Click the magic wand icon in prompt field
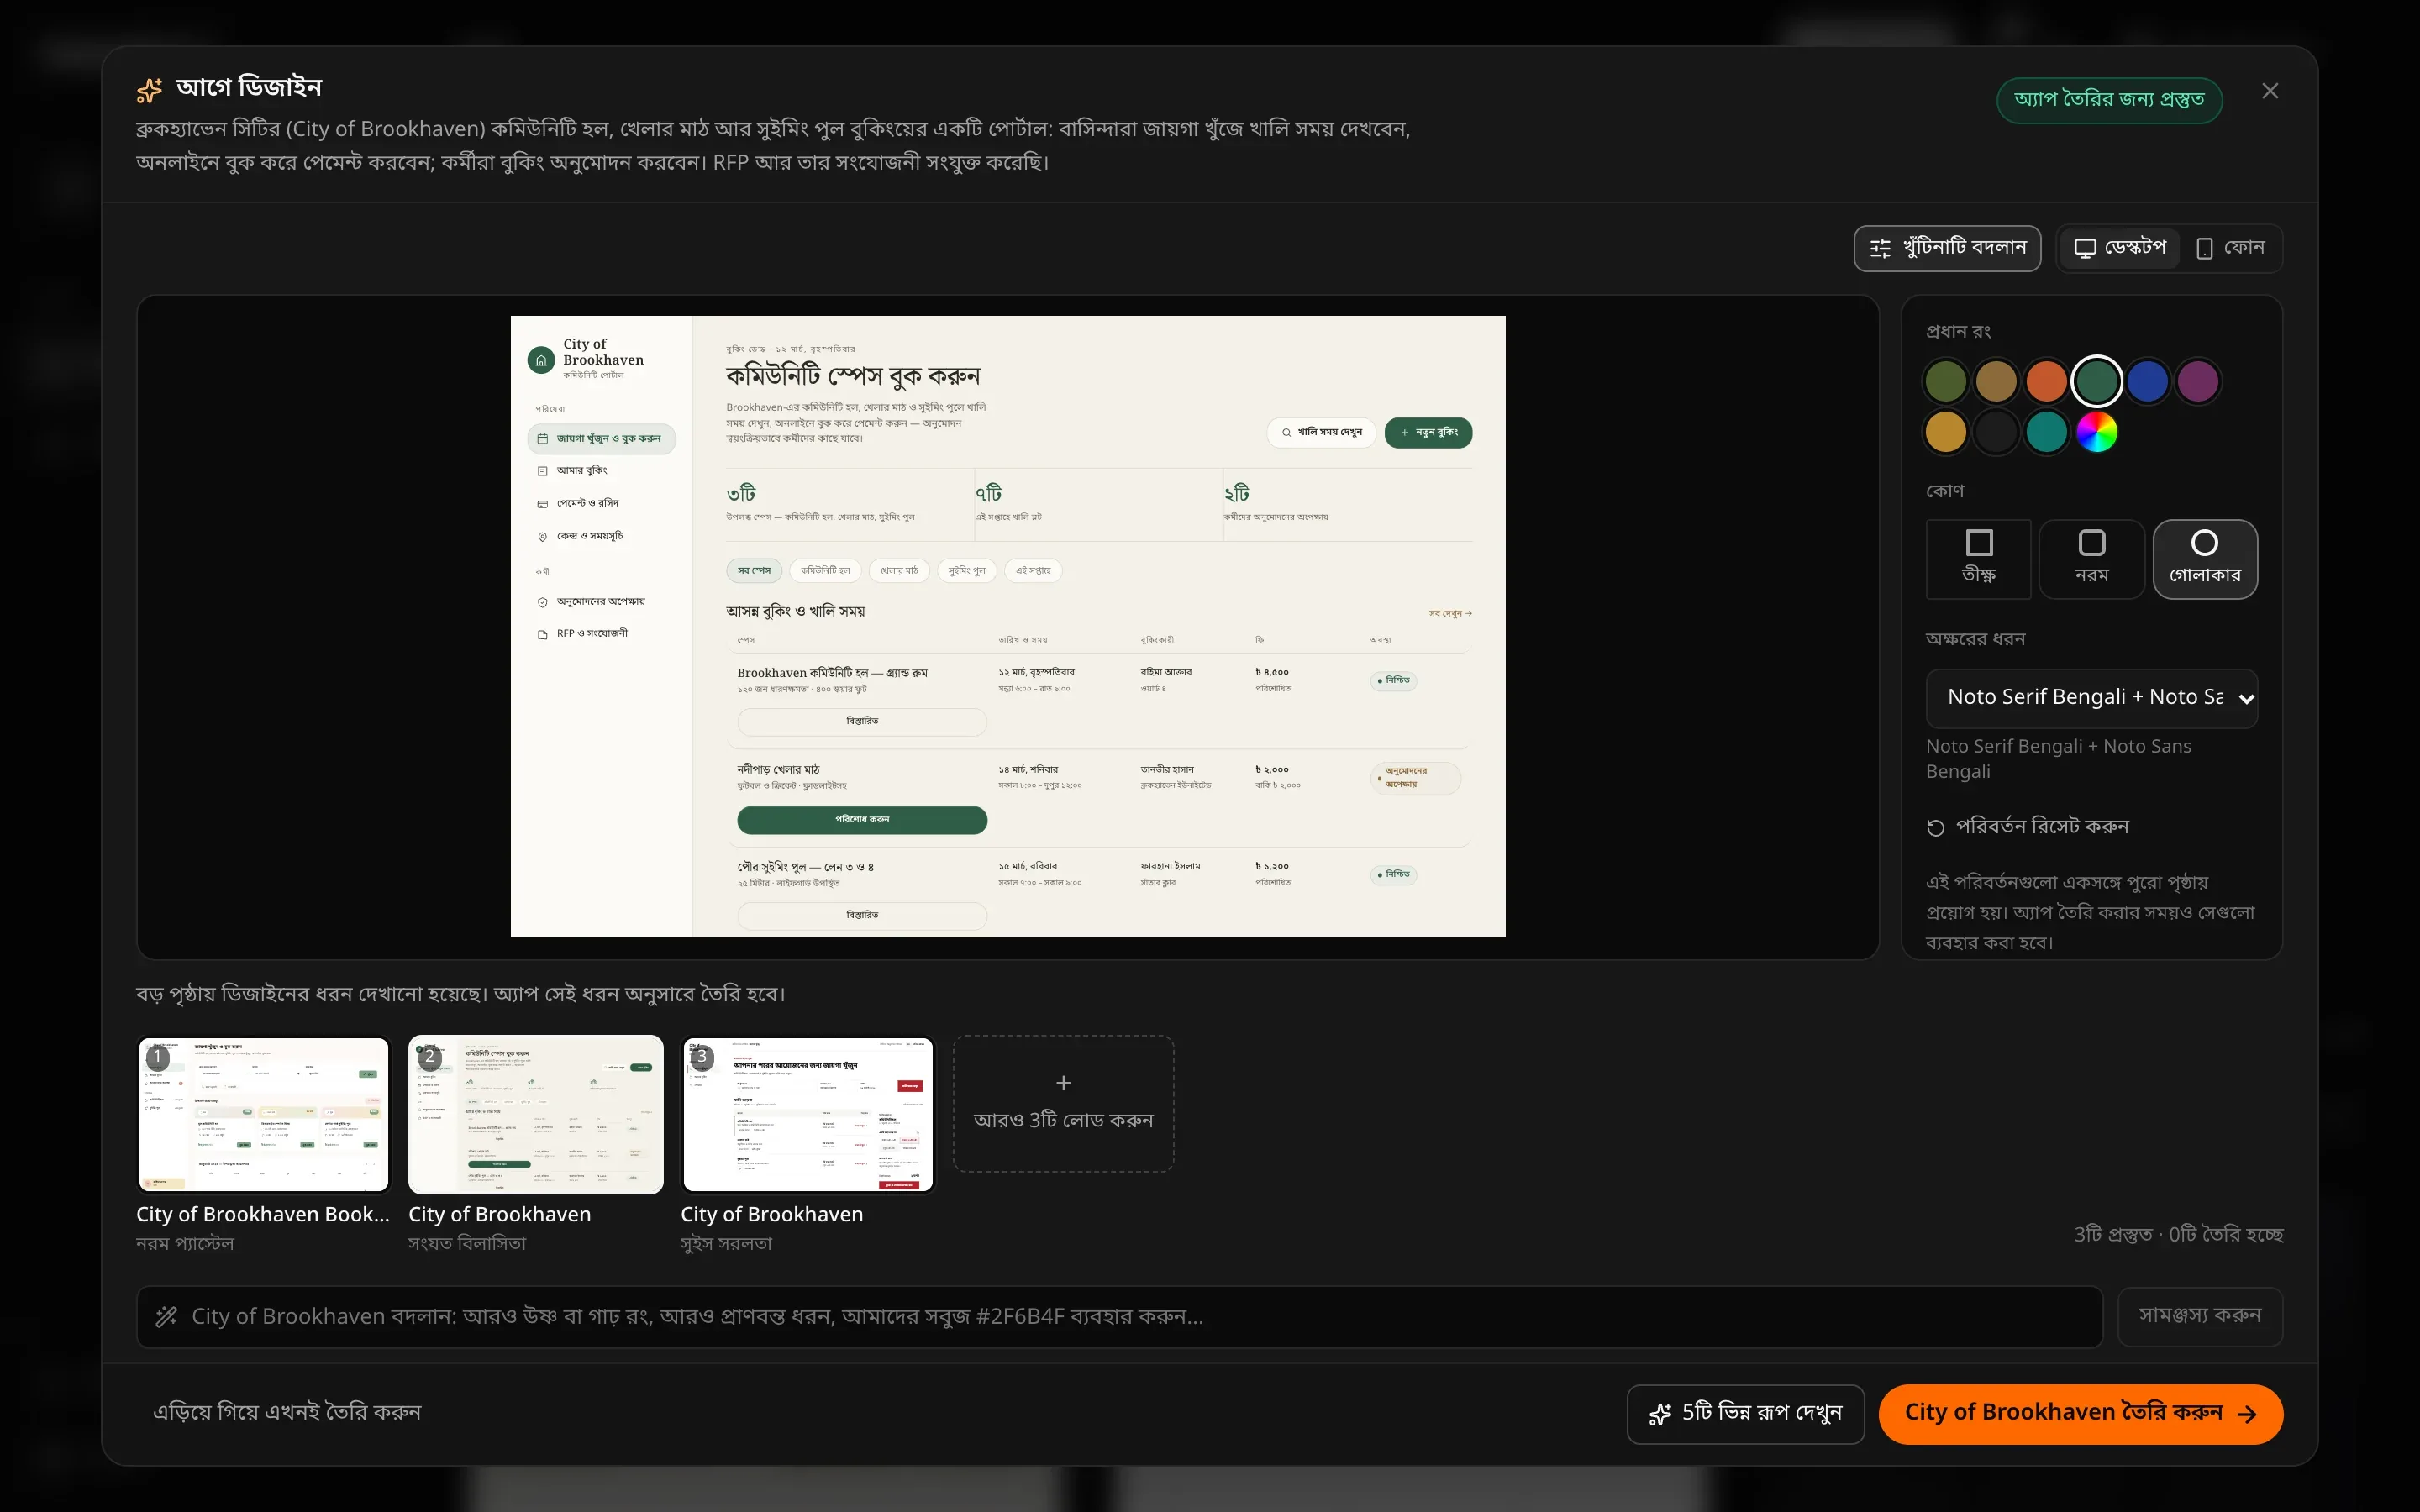Screen dimensions: 2420x1512 (166, 1316)
